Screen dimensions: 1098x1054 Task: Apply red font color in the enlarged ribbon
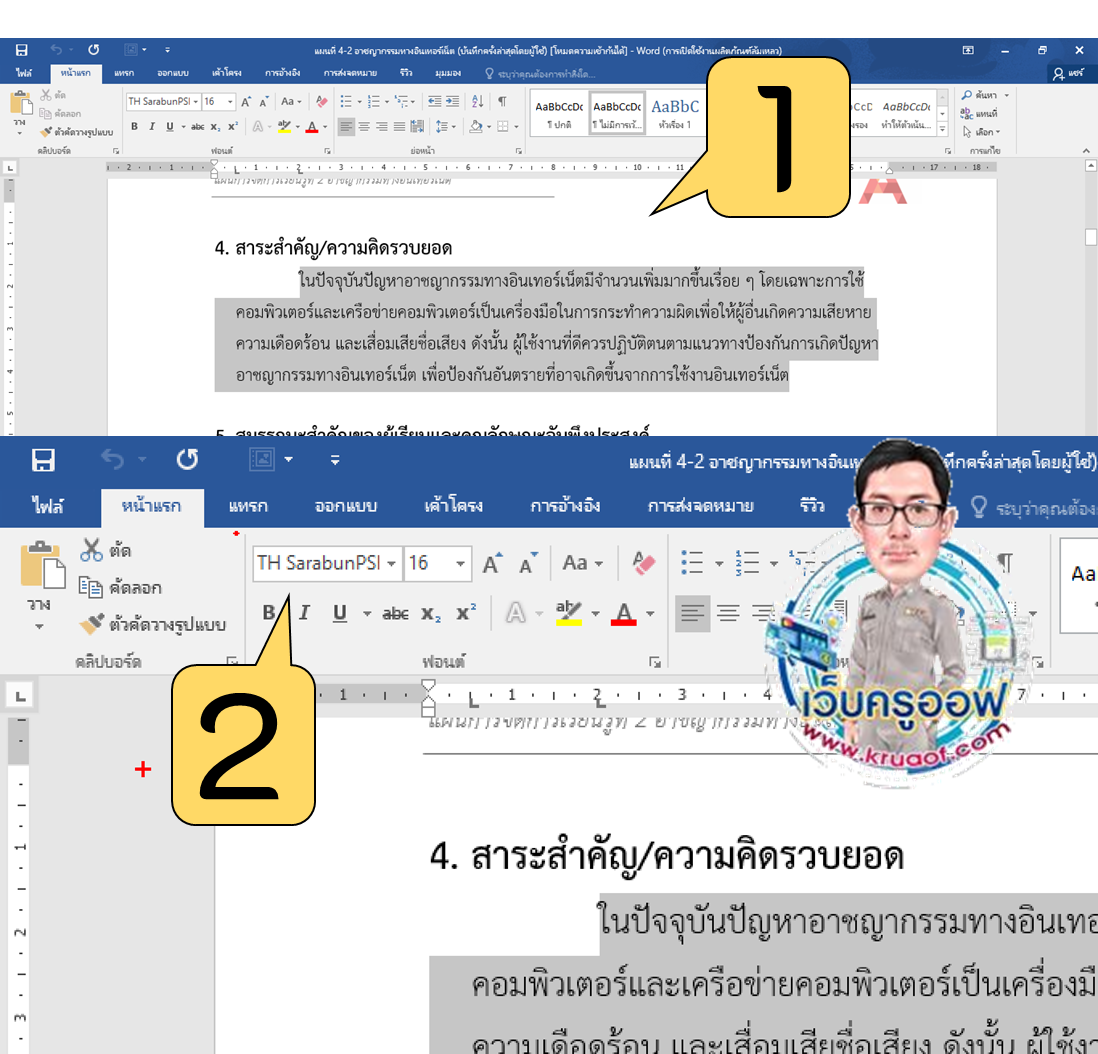coord(623,613)
